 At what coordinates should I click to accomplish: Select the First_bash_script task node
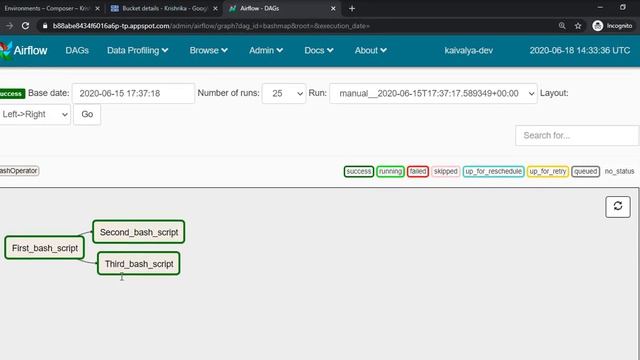(44, 248)
